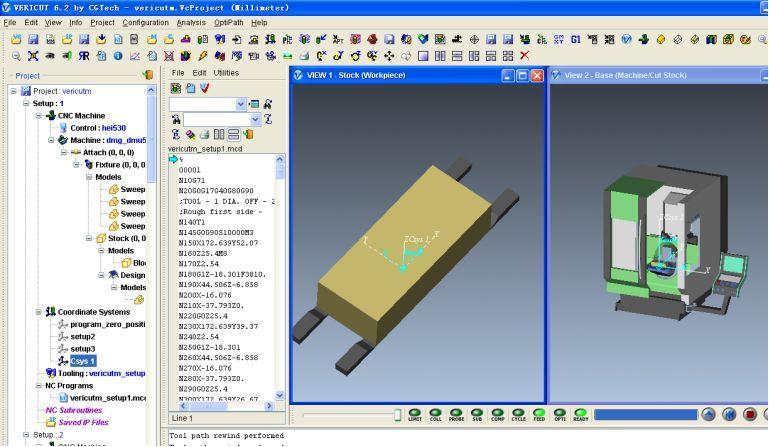Open the second dropdown beside binoculars icon
Image resolution: width=769 pixels, height=447 pixels.
(x=255, y=119)
